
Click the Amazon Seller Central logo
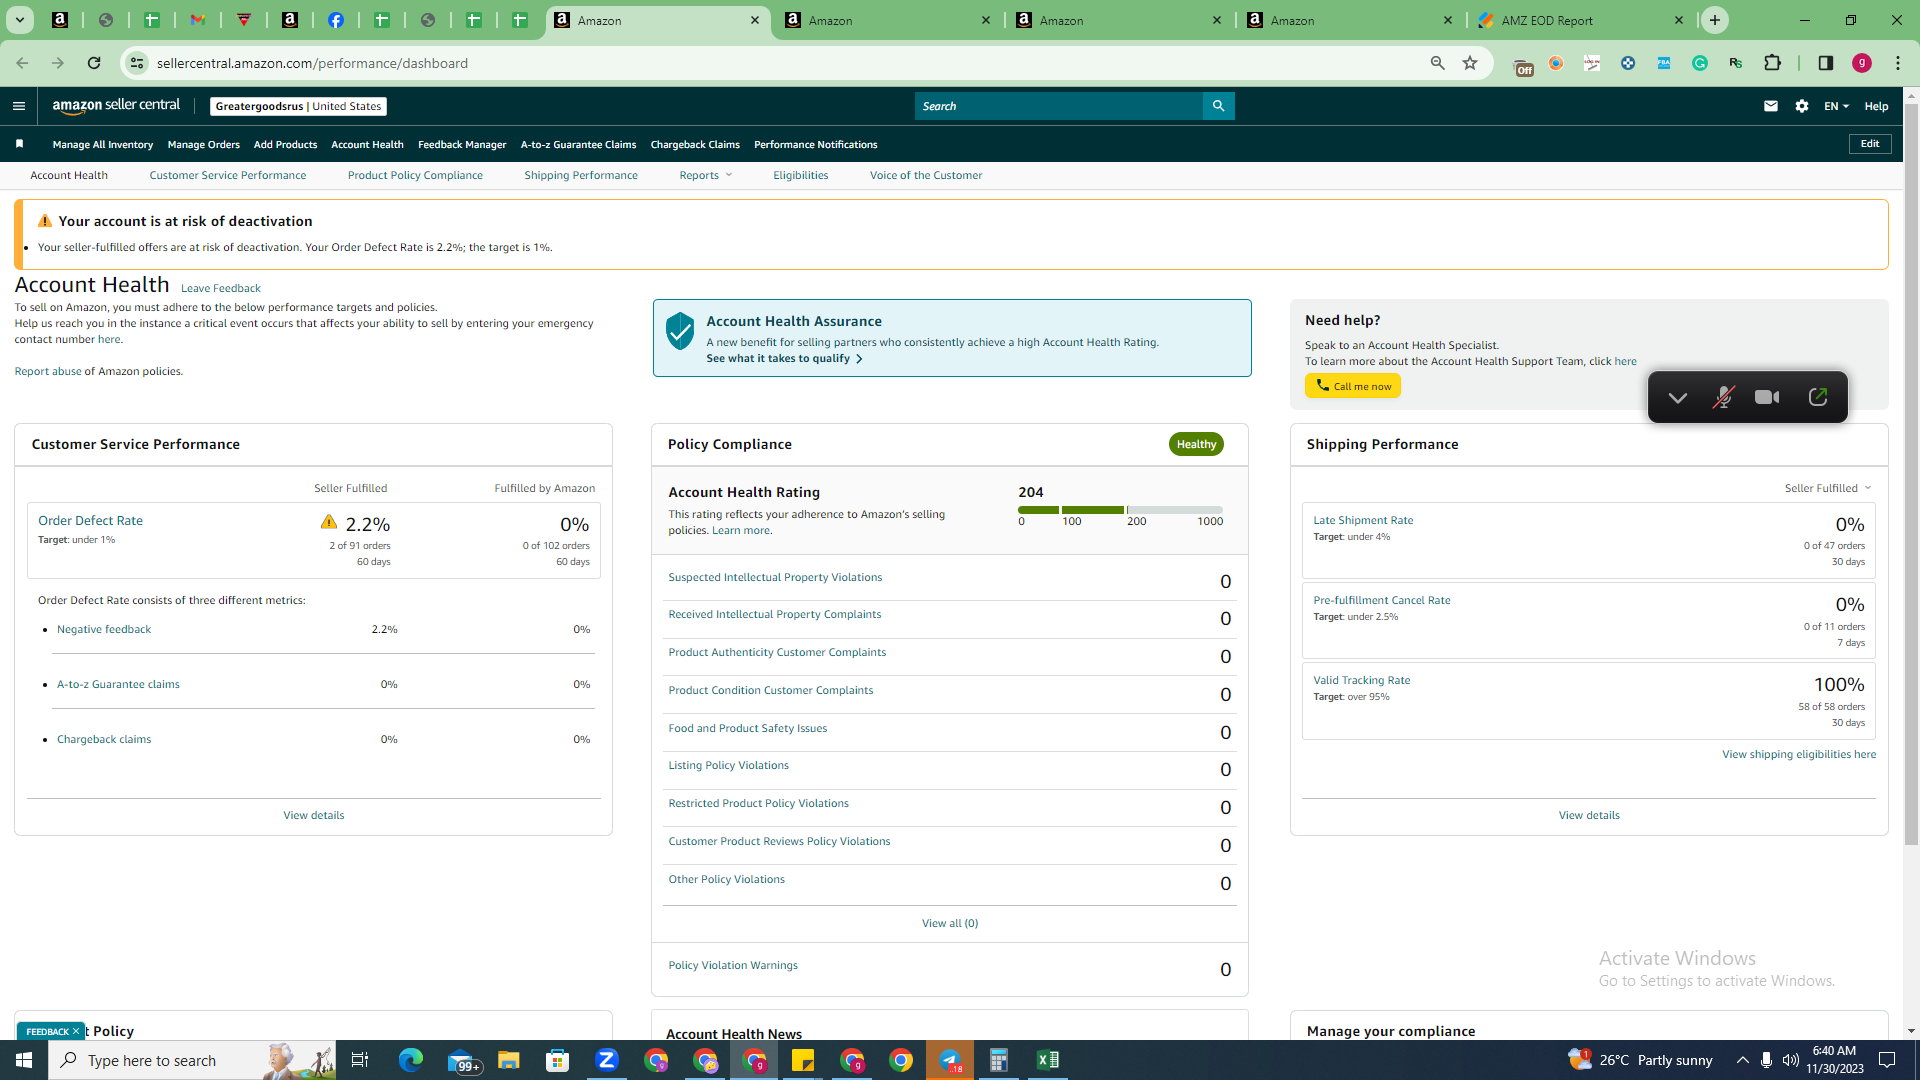(116, 106)
